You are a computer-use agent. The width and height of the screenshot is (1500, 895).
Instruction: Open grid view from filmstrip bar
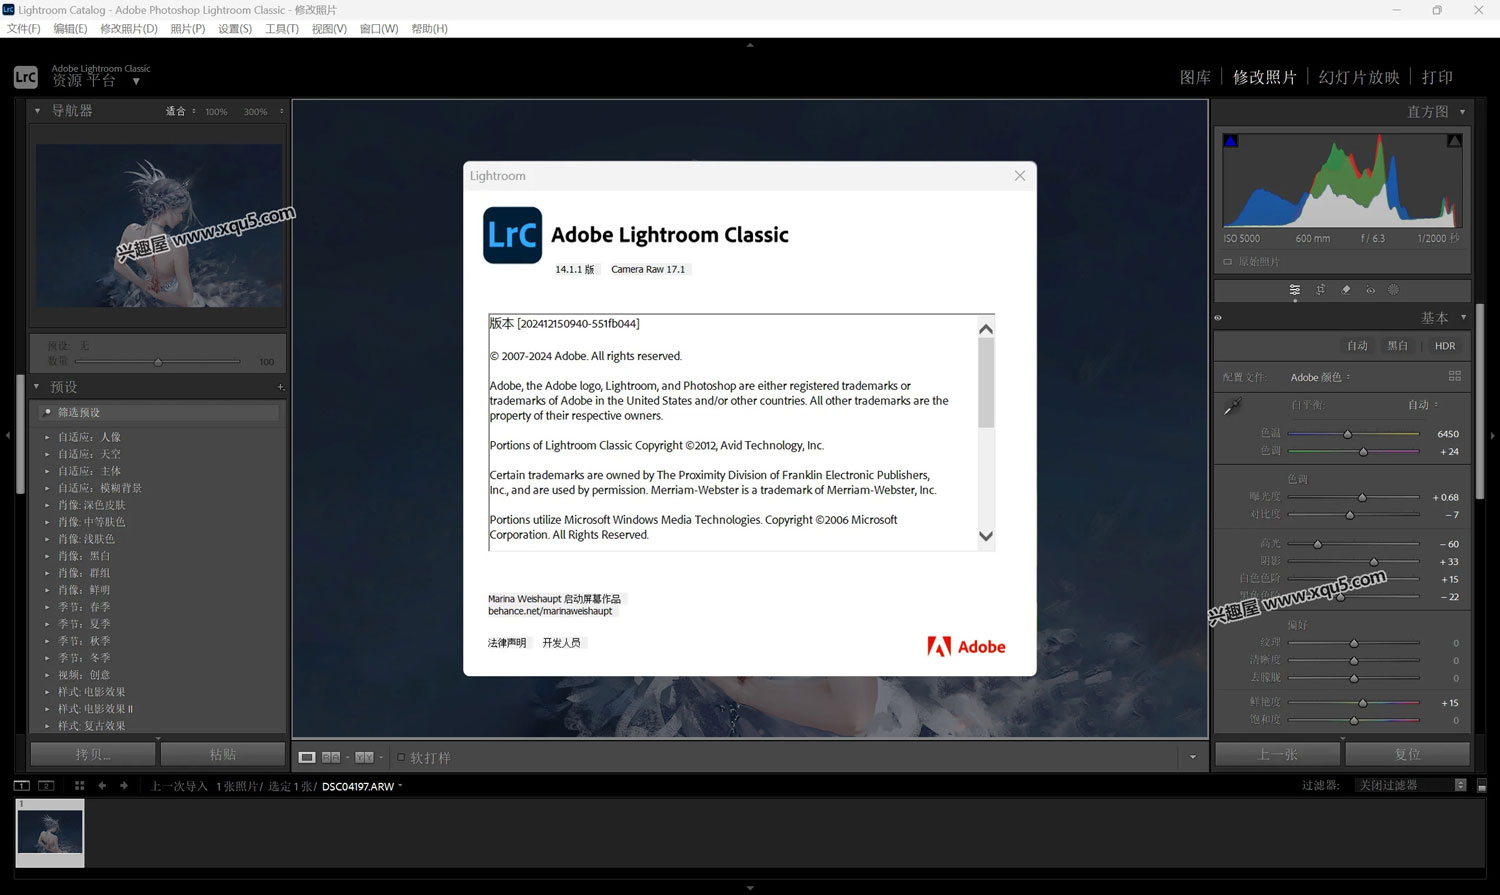[79, 786]
